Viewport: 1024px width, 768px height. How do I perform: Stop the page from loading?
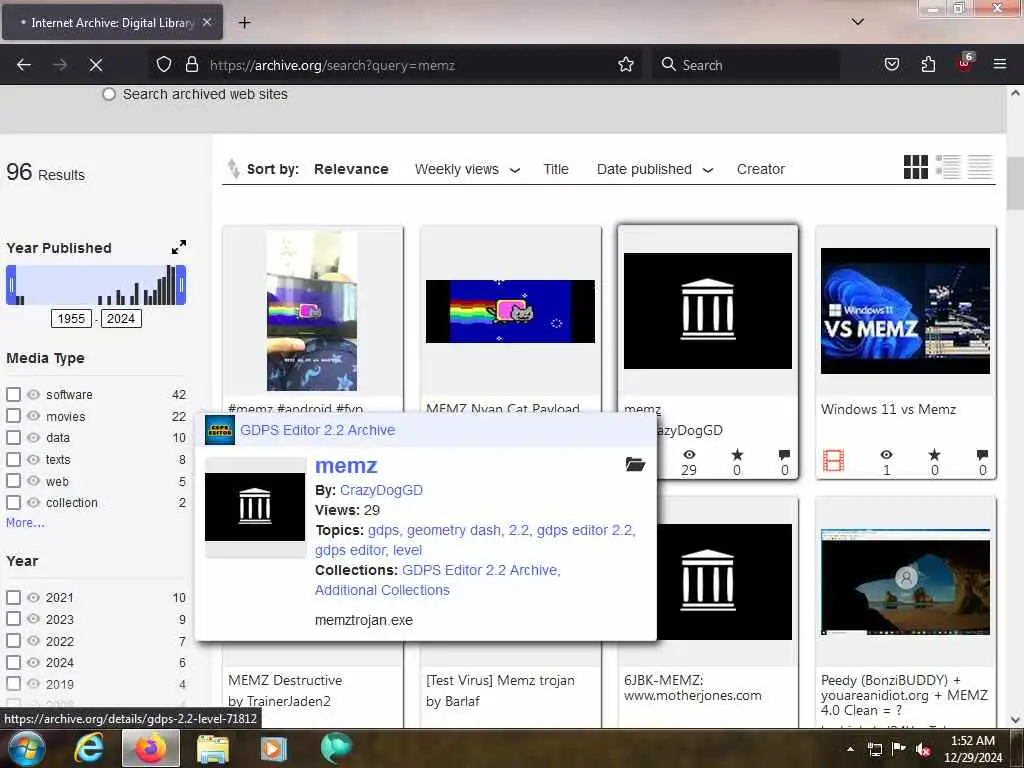[96, 65]
